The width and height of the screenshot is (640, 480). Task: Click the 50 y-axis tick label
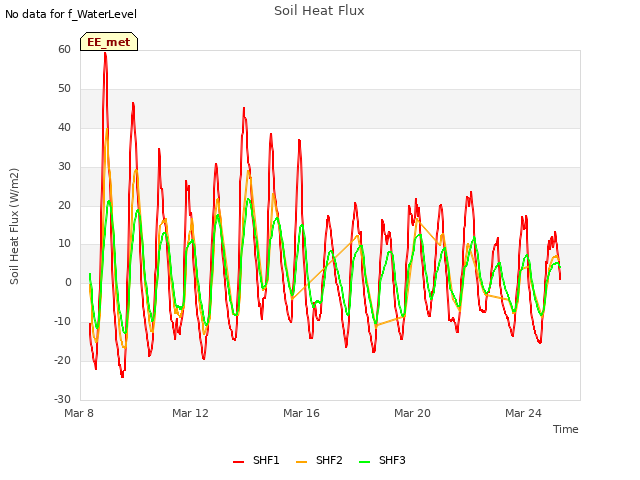click(x=64, y=89)
